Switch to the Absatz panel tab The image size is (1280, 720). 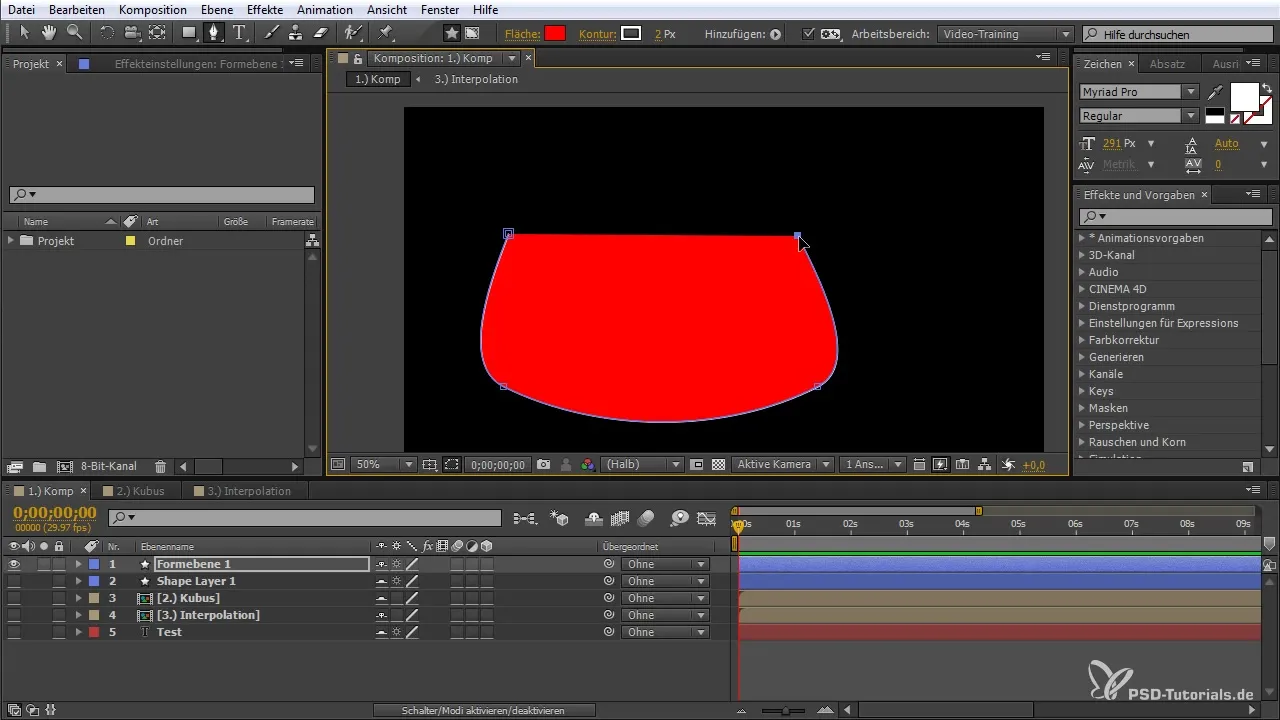tap(1167, 64)
